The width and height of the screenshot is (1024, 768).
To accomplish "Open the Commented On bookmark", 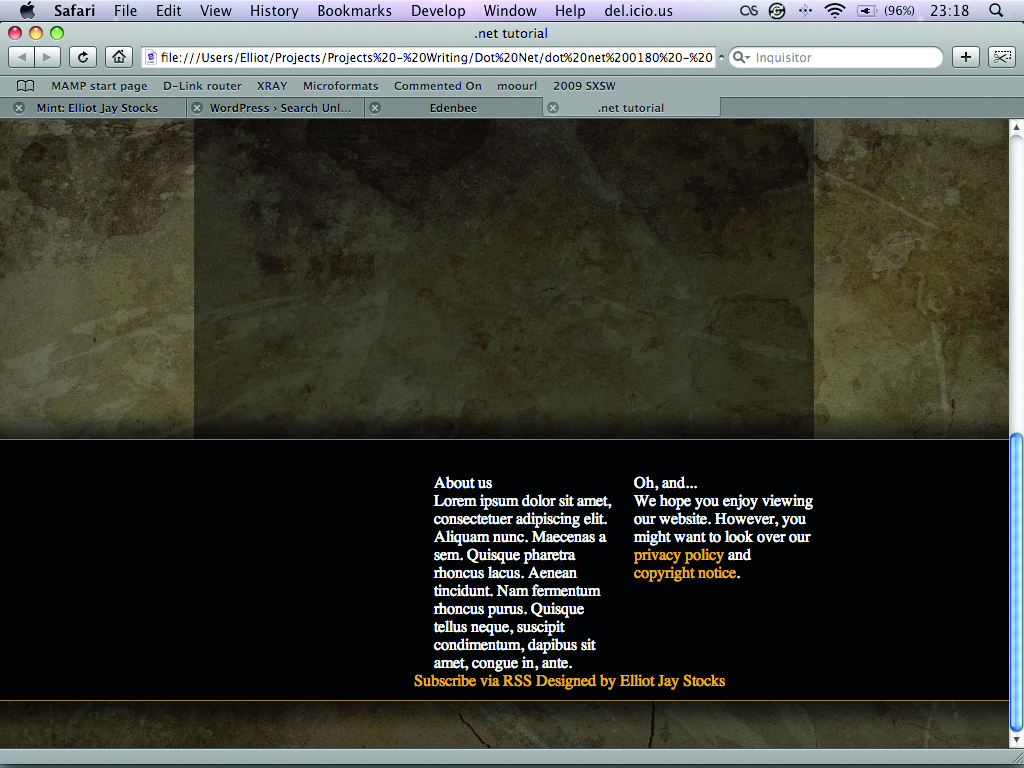I will point(438,86).
